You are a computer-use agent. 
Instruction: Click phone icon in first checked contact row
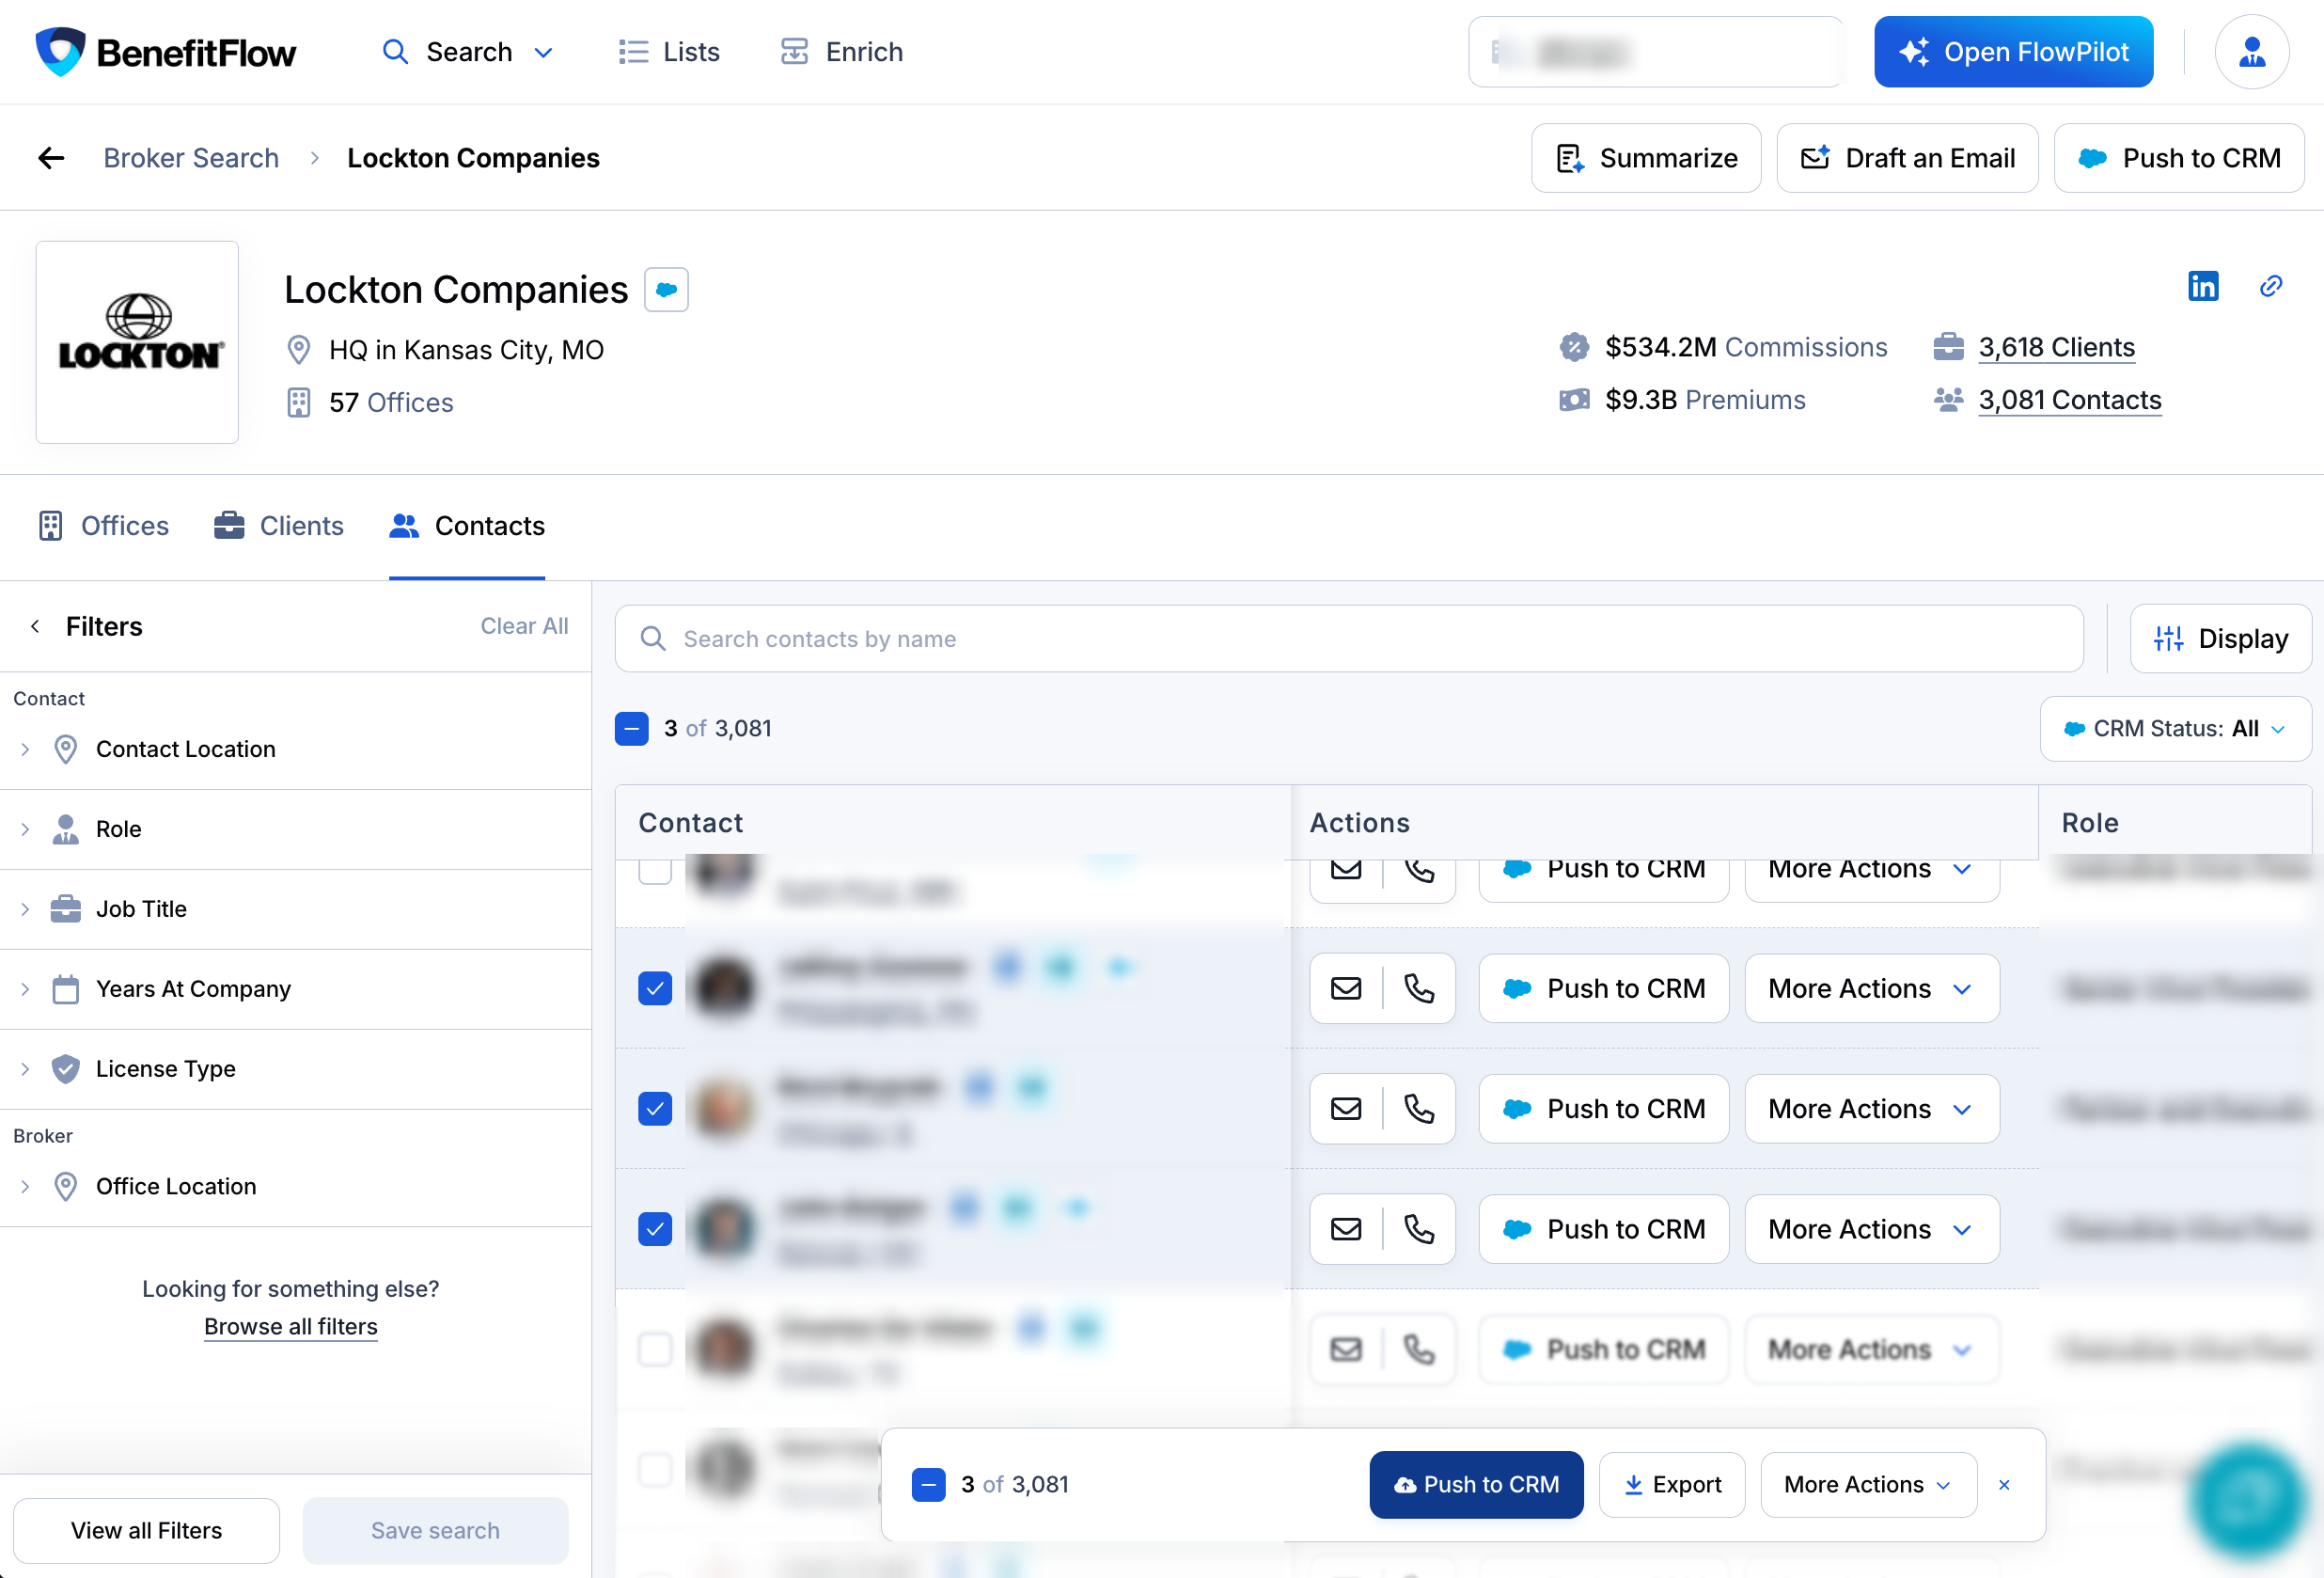[x=1419, y=989]
